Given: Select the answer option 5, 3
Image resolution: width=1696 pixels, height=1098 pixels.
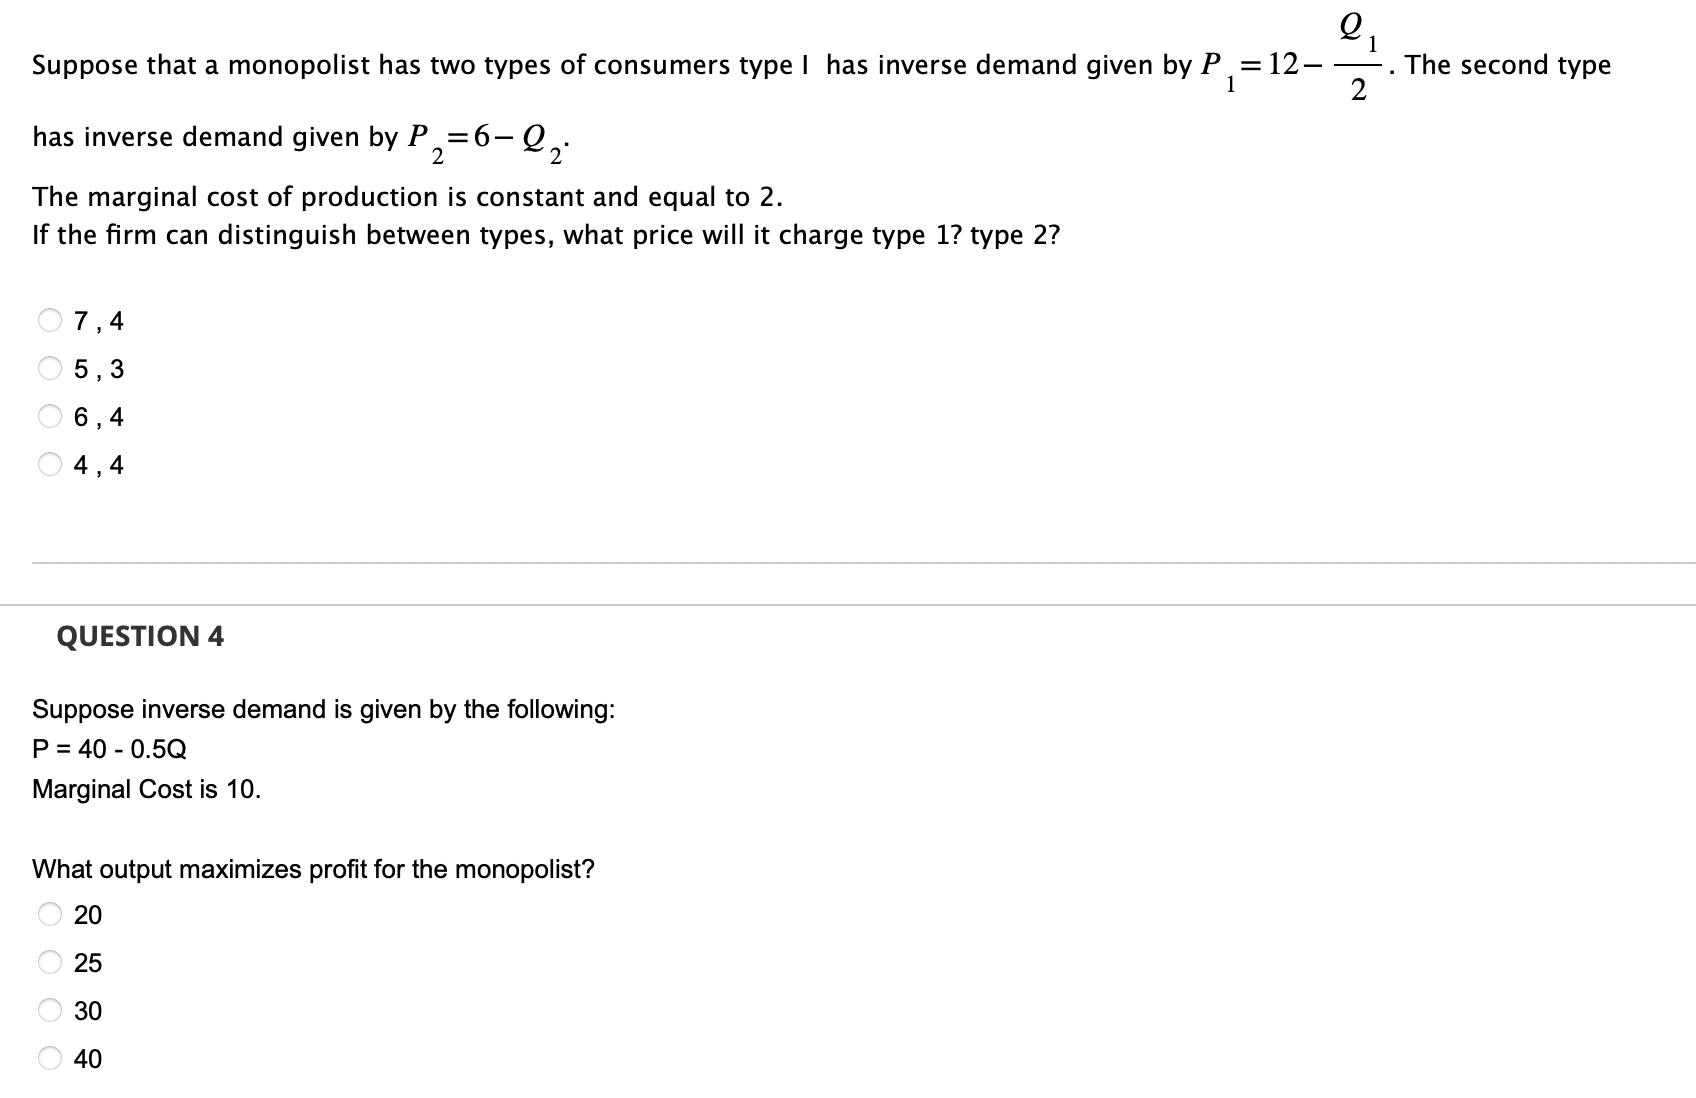Looking at the screenshot, I should coord(49,368).
